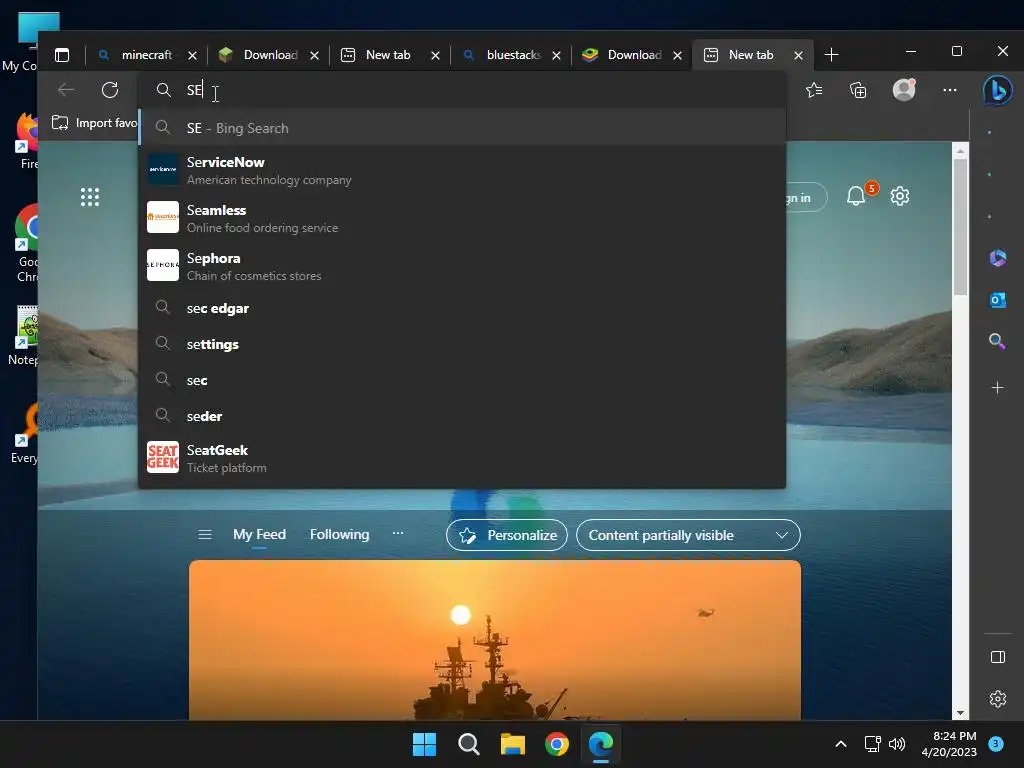Choose the SeatGeek suggestion

pos(462,458)
